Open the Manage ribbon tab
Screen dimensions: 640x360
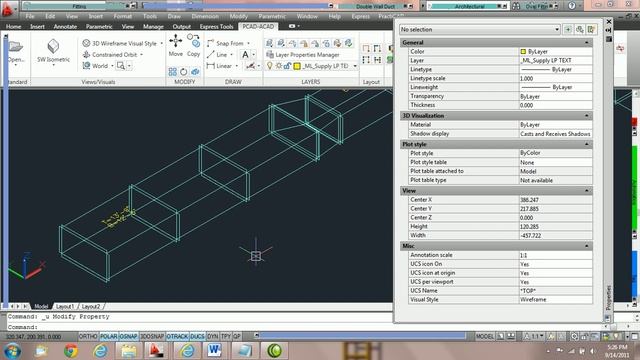point(153,27)
